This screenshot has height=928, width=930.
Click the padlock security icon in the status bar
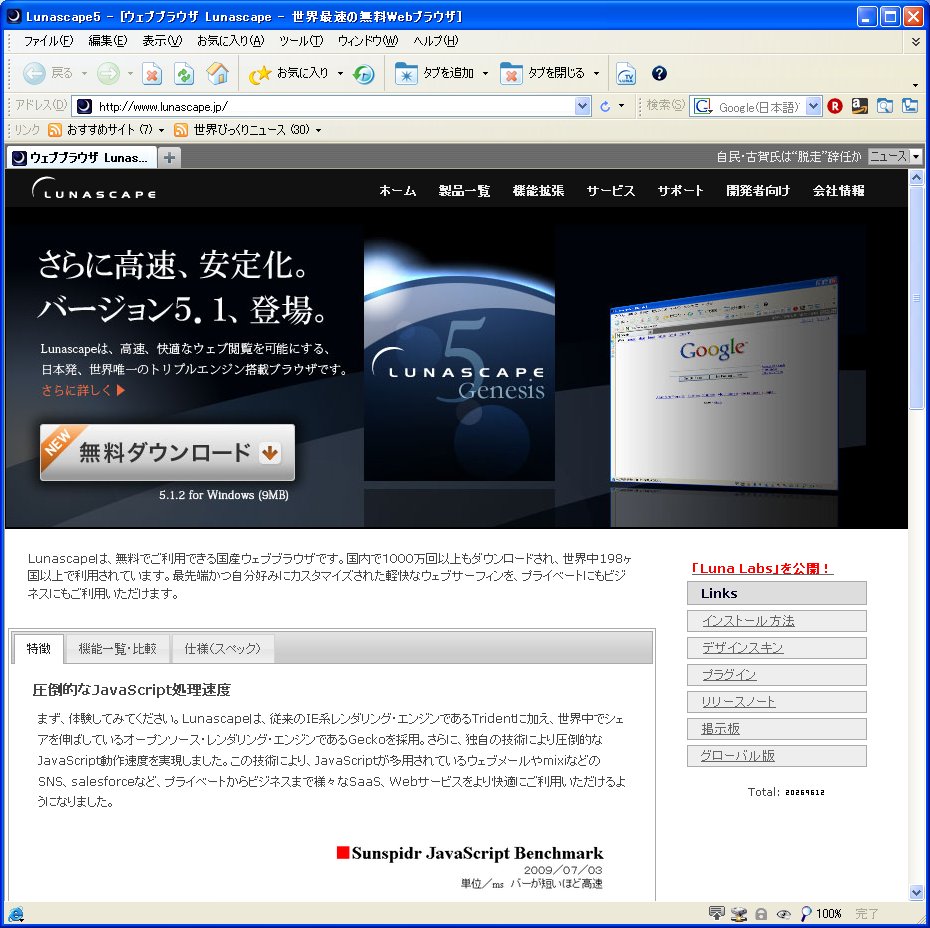click(761, 914)
